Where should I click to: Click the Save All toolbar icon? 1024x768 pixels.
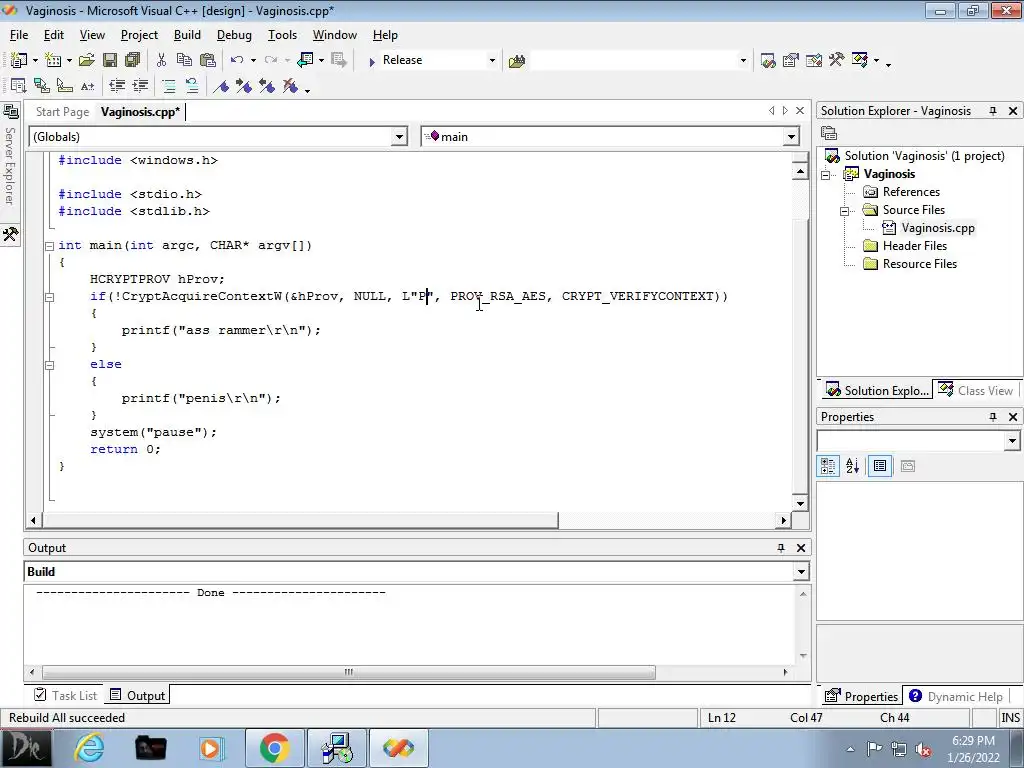[133, 60]
